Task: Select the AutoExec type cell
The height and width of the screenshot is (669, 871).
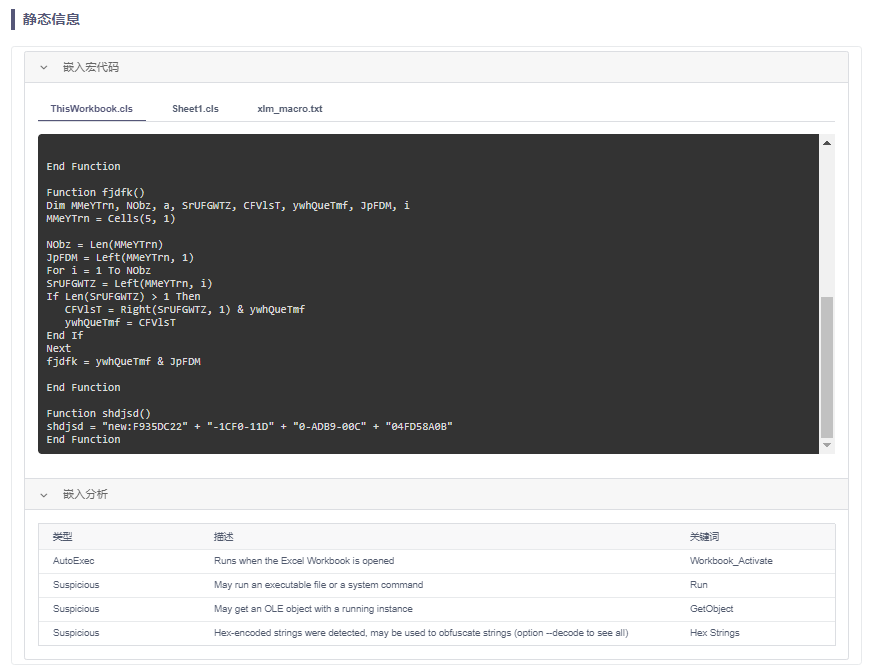Action: pyautogui.click(x=73, y=561)
